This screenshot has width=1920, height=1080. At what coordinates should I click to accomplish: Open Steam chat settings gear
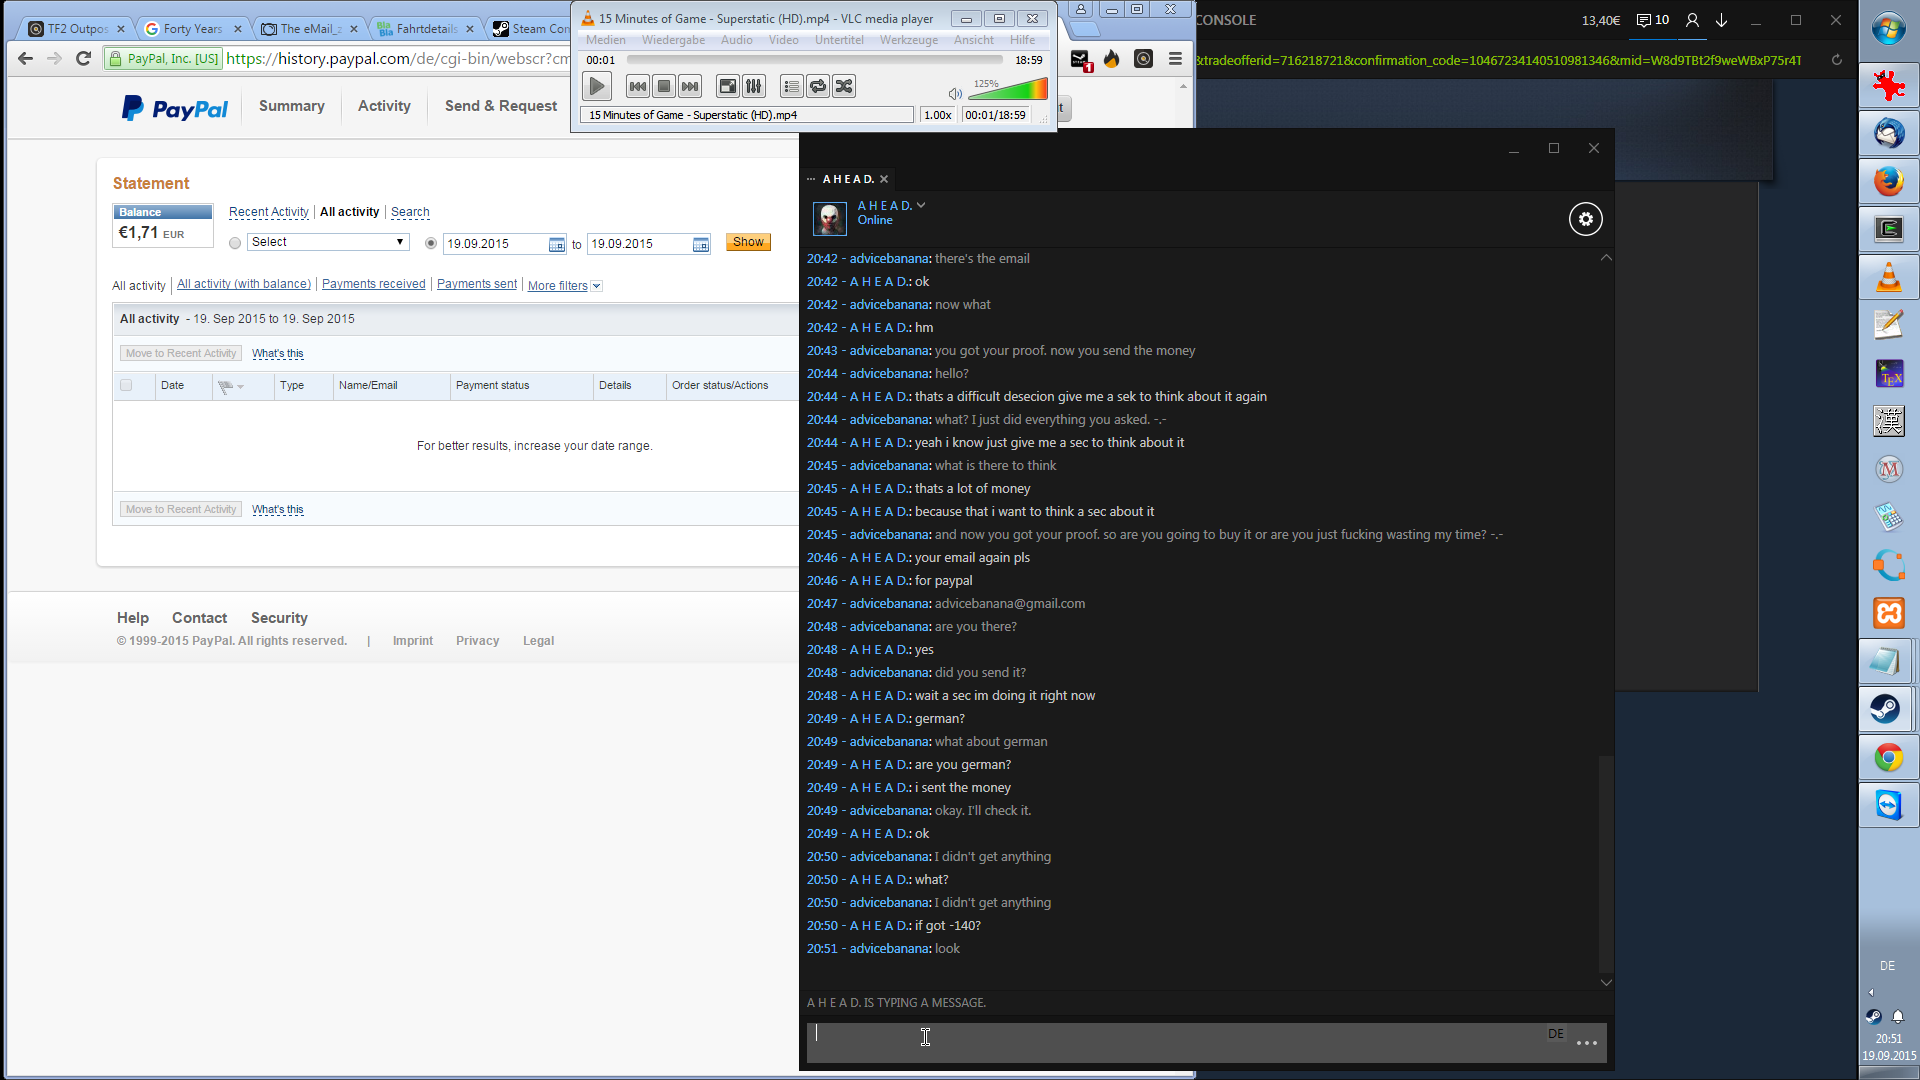point(1585,219)
